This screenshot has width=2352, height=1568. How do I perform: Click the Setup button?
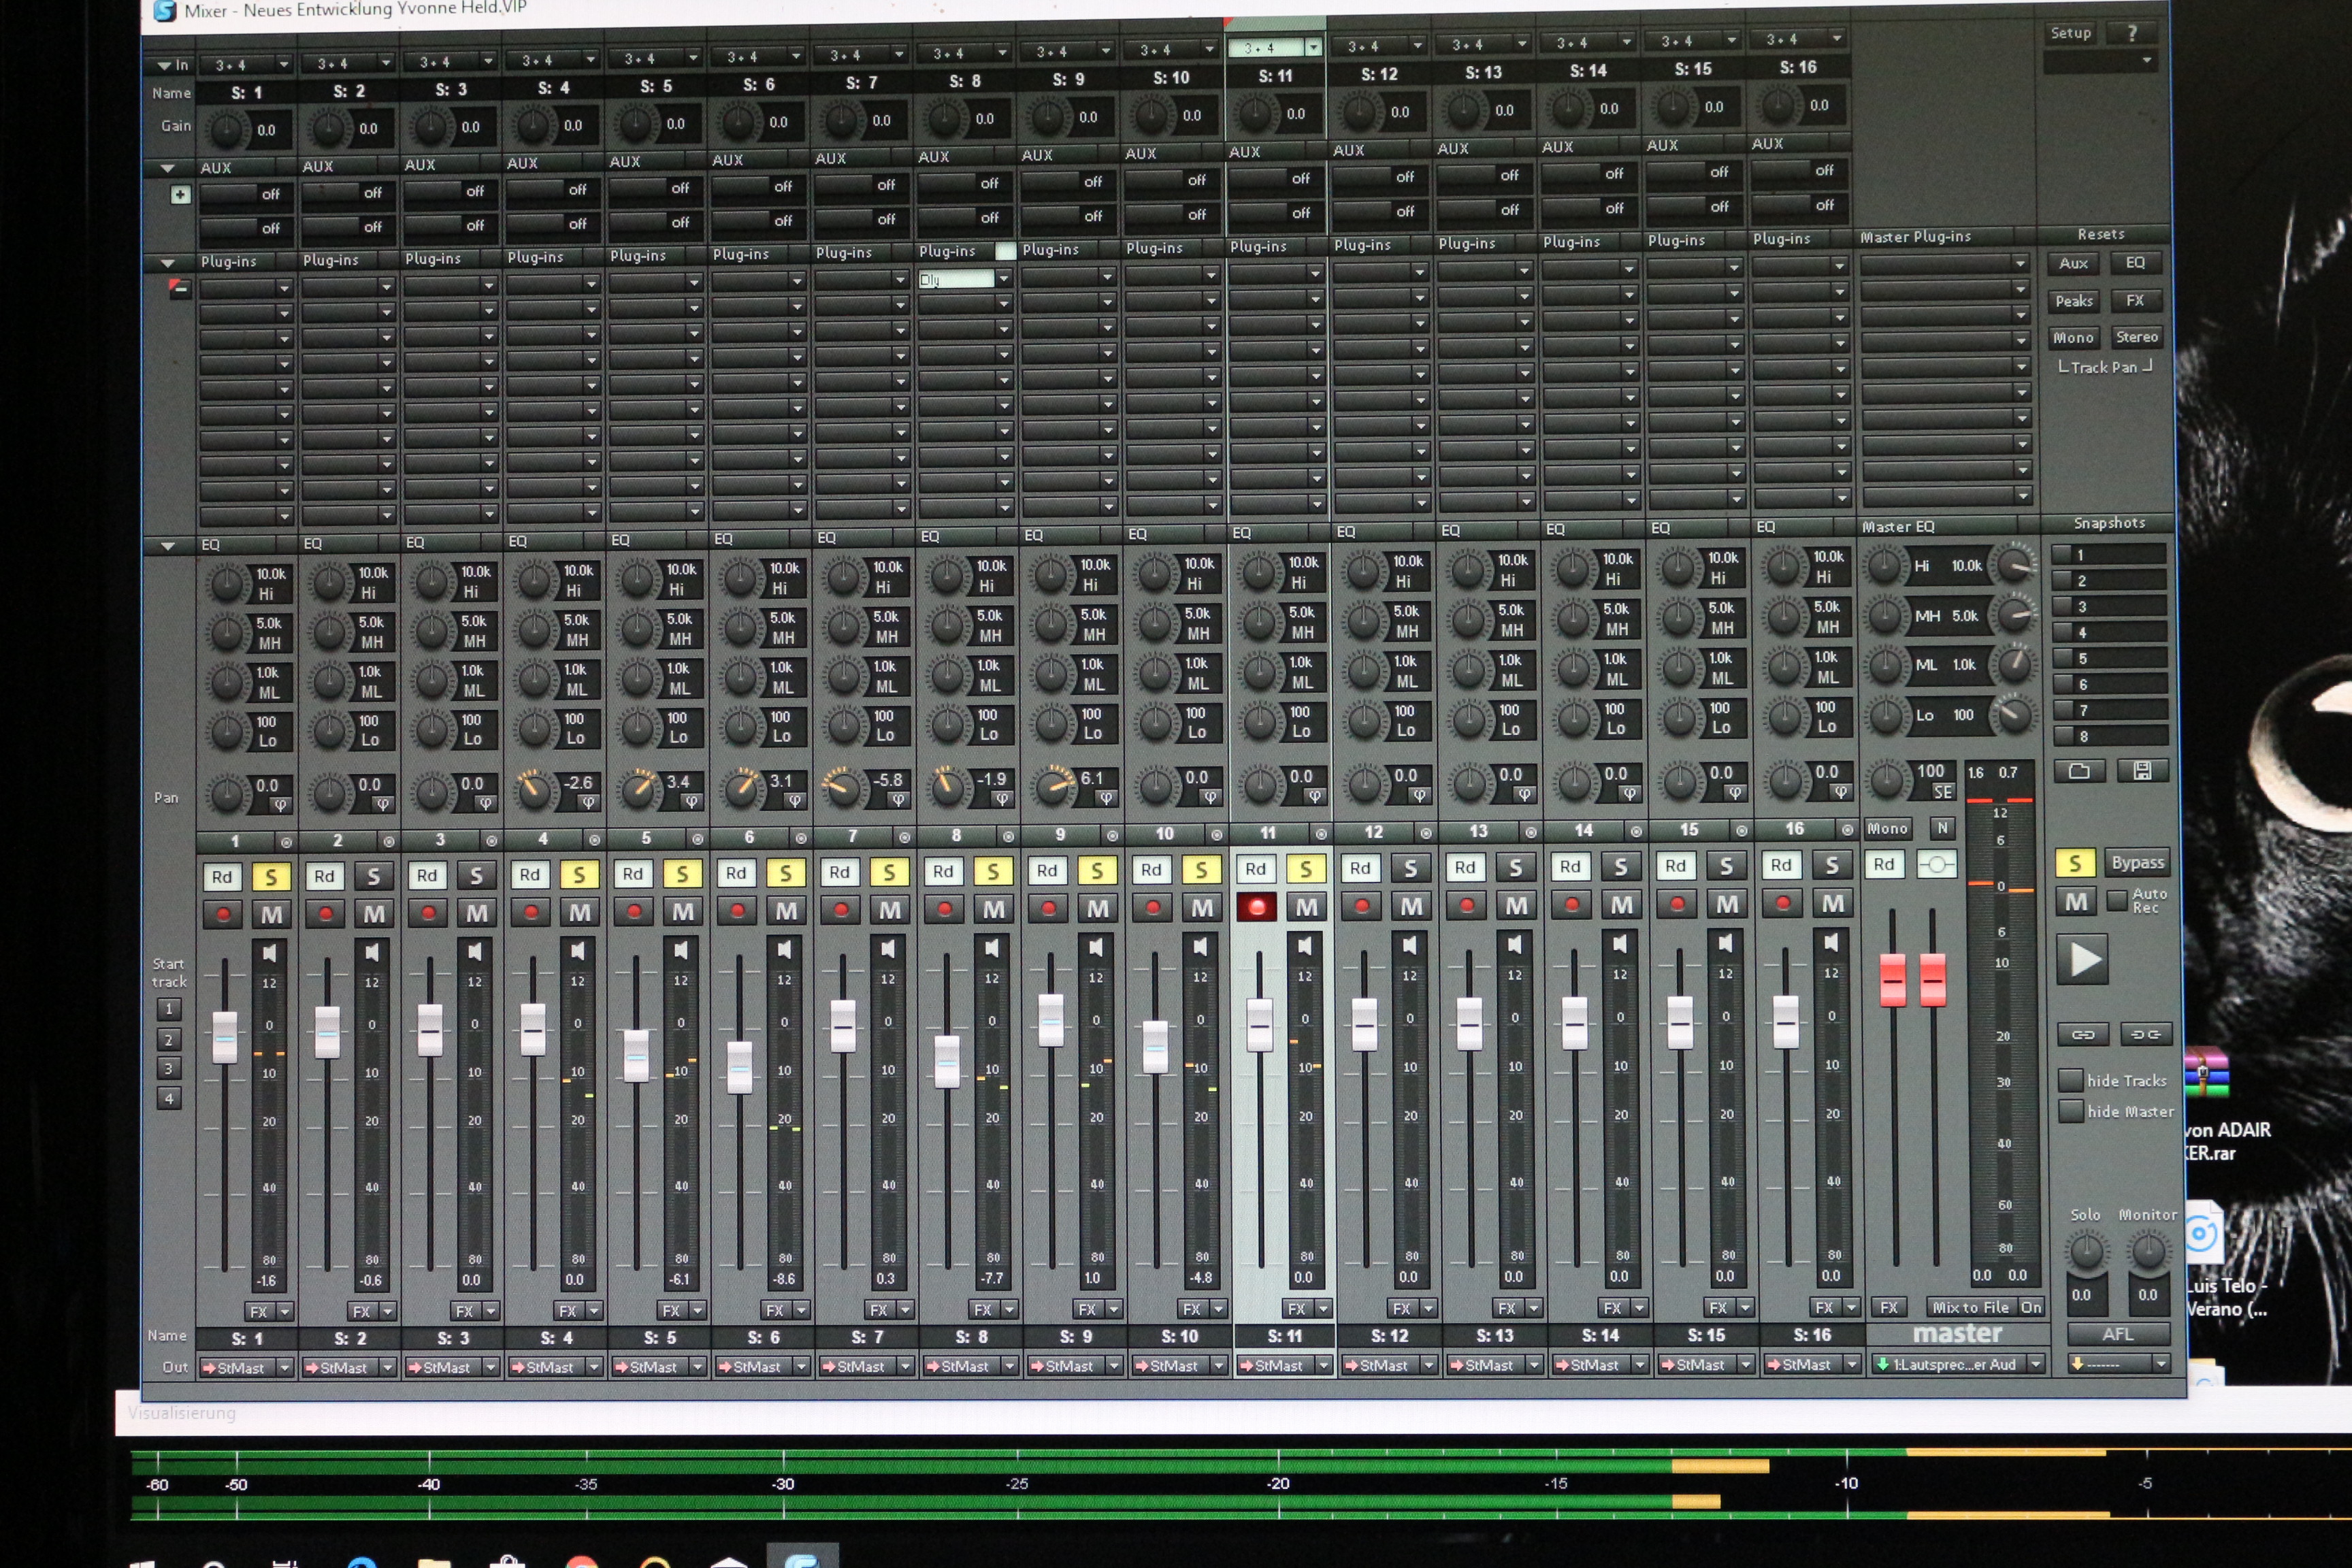[2070, 33]
